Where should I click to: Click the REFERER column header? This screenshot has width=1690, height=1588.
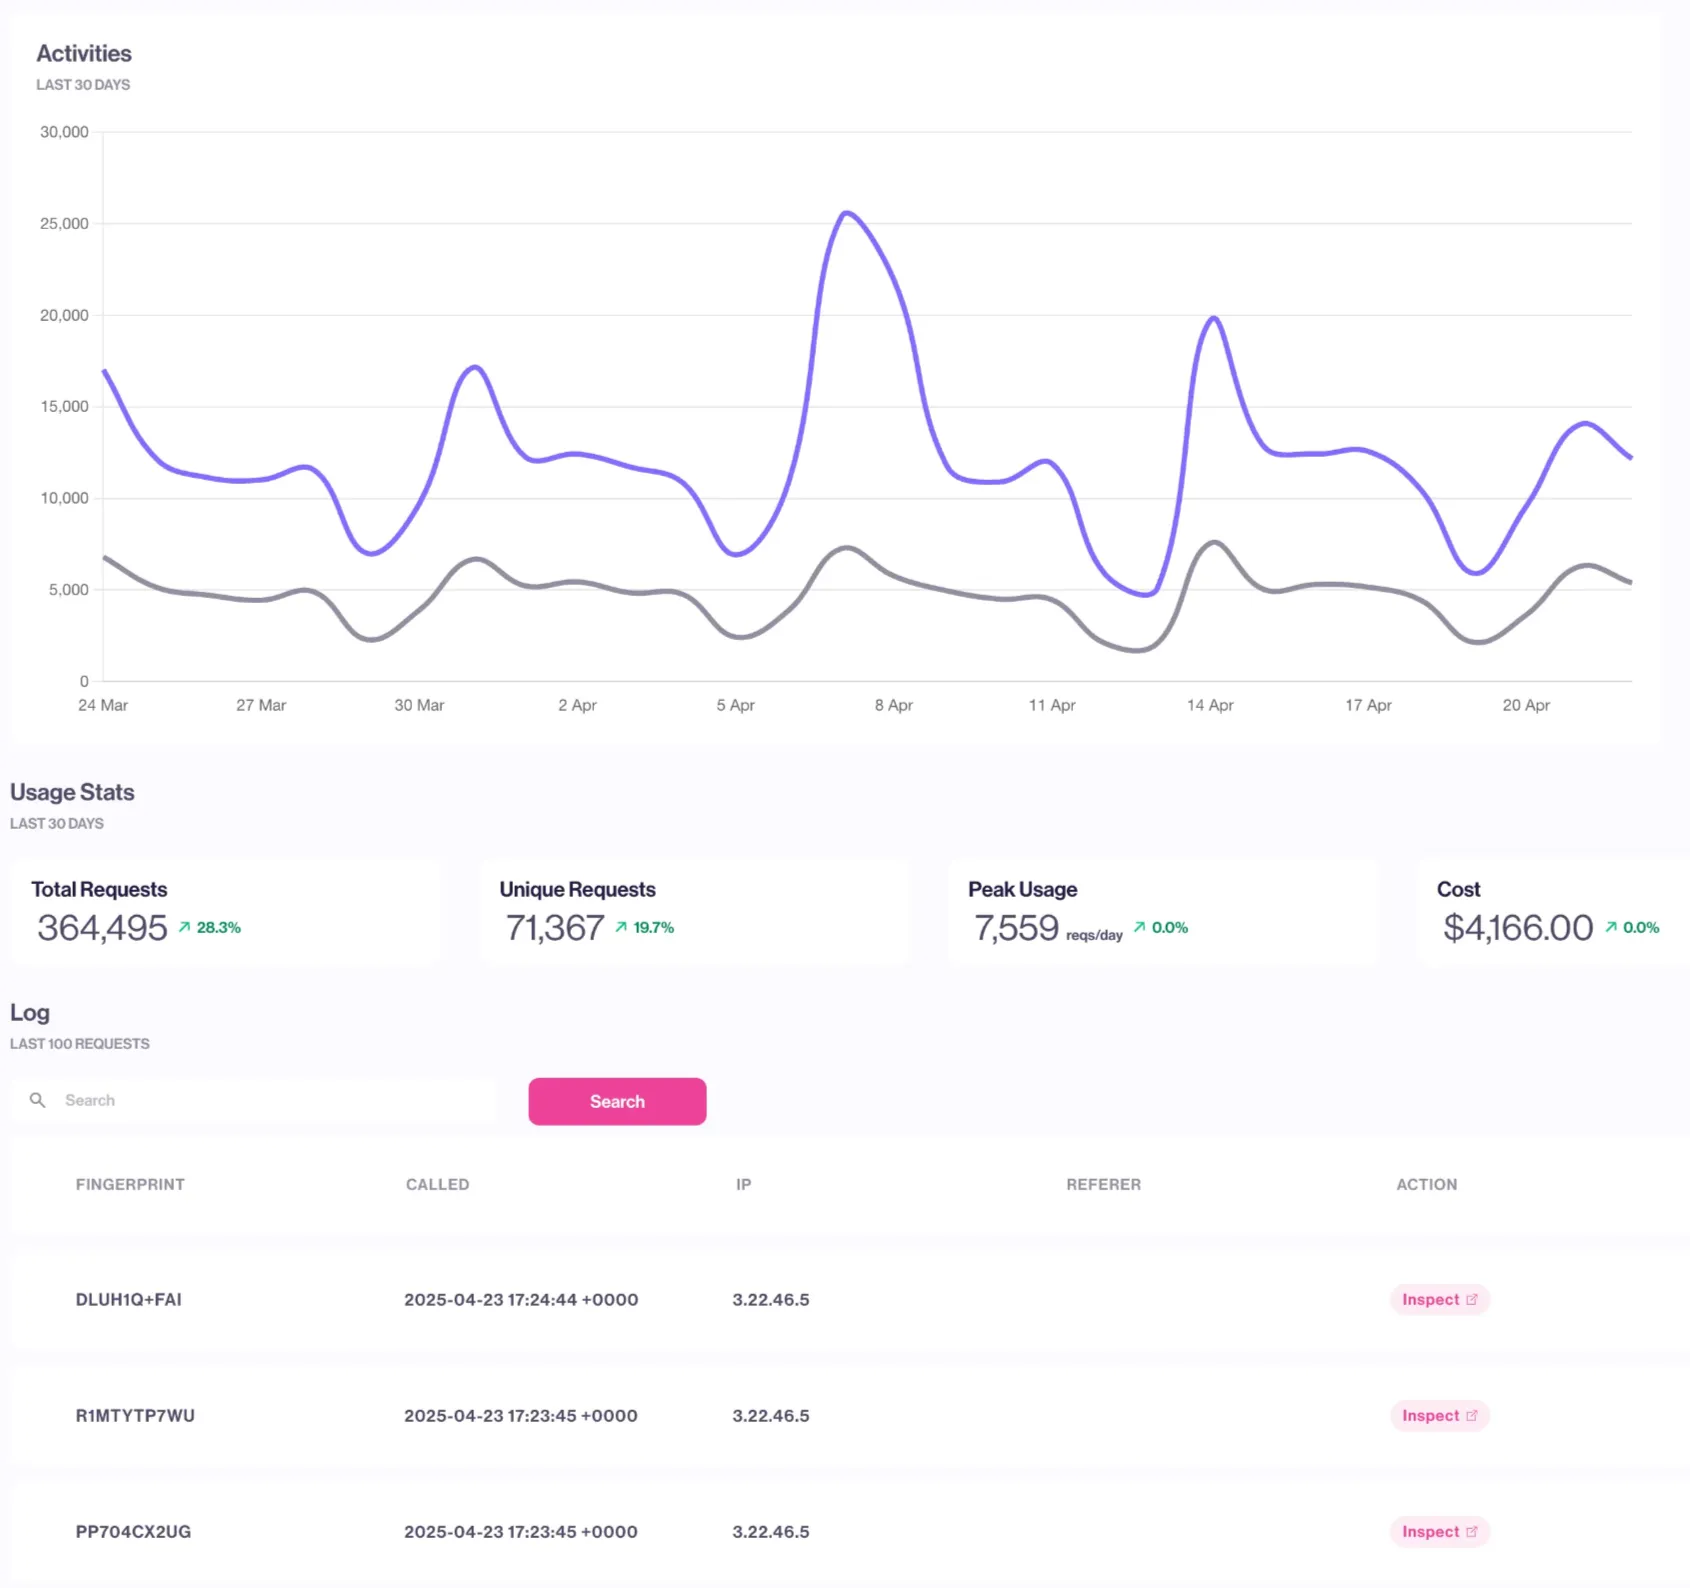click(1103, 1184)
